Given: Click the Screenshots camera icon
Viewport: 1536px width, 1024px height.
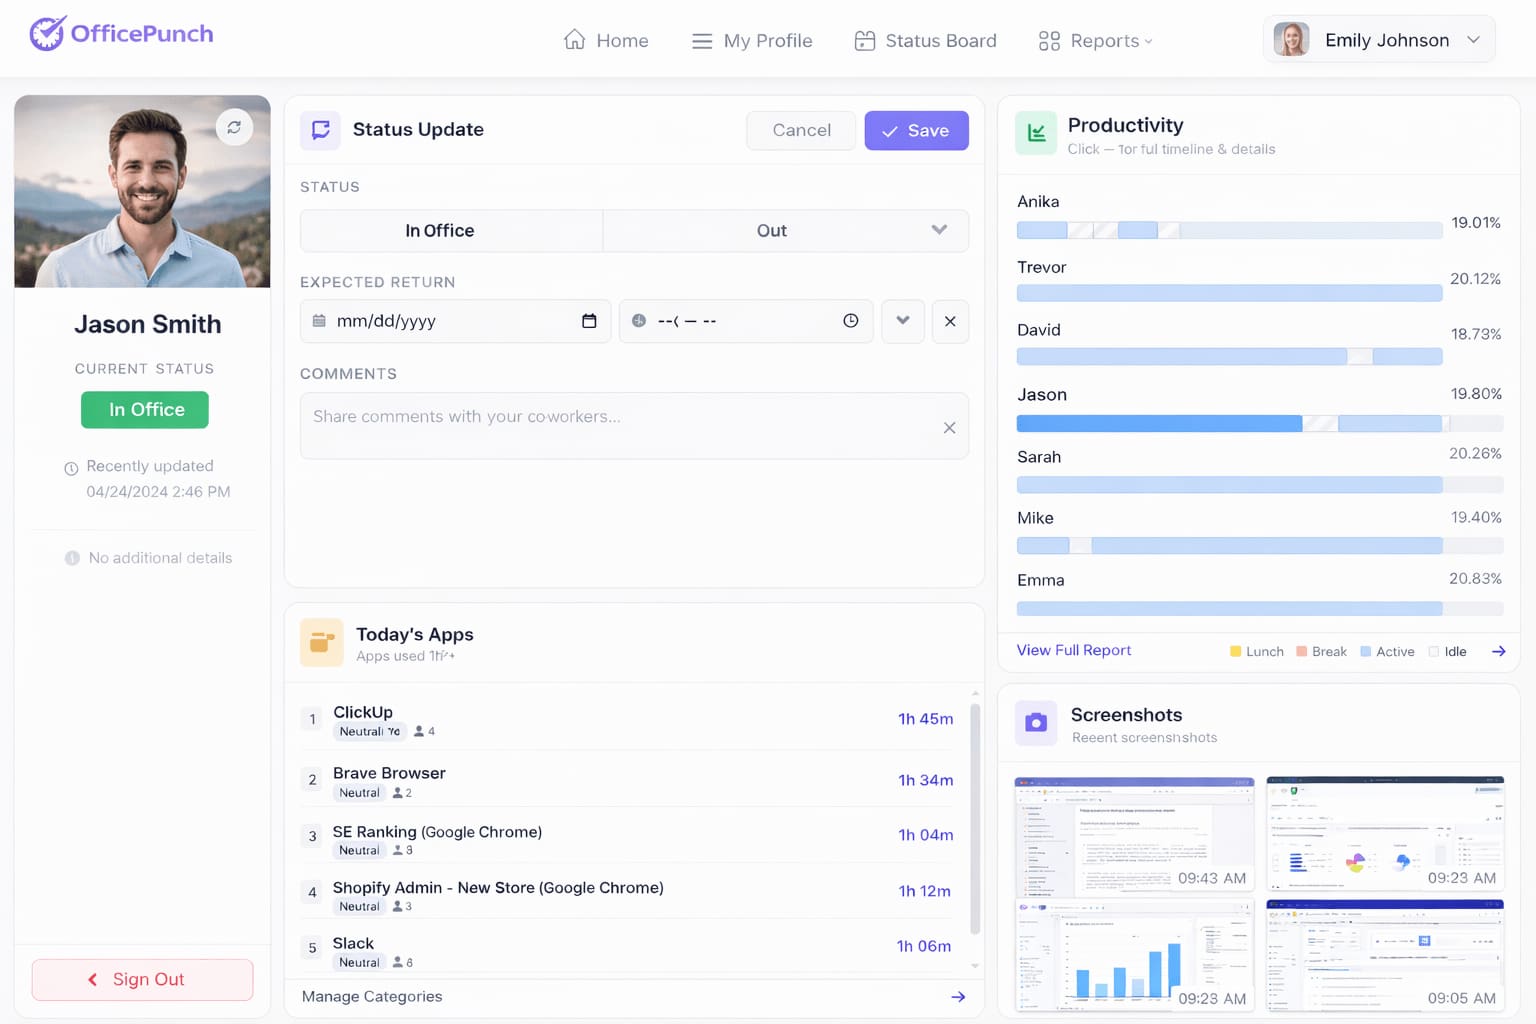Looking at the screenshot, I should (x=1036, y=722).
